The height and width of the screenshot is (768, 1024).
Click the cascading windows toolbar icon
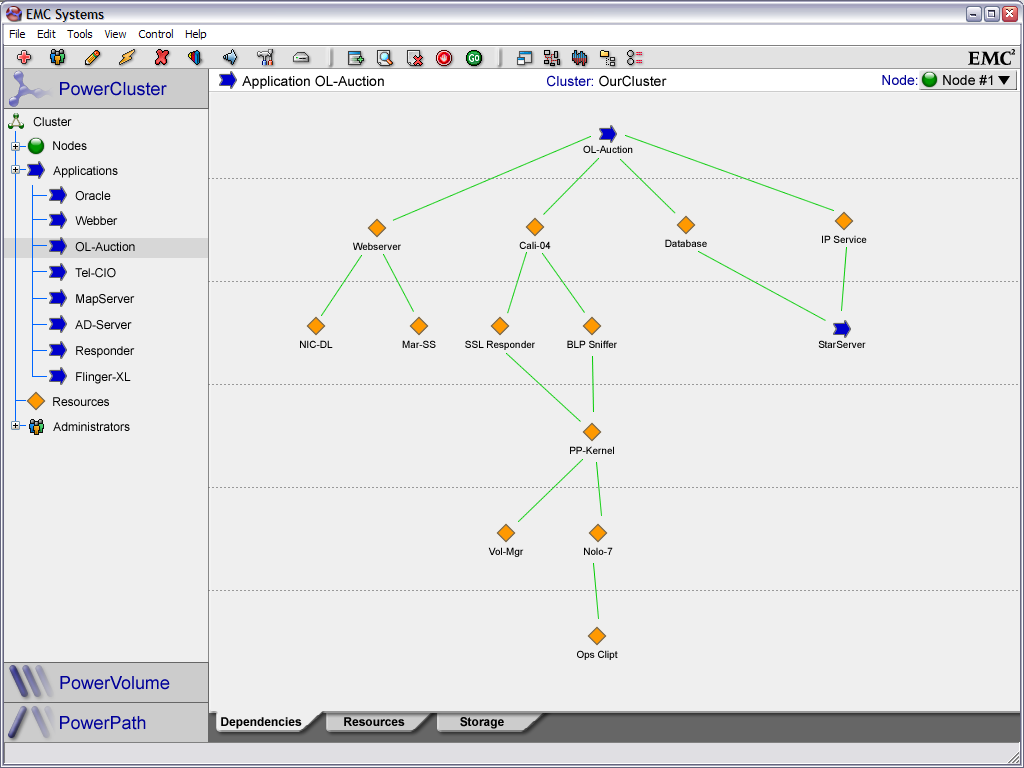524,58
